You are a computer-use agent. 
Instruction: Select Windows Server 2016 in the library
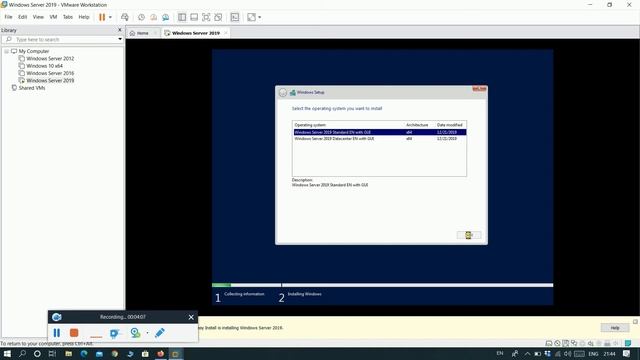(50, 73)
